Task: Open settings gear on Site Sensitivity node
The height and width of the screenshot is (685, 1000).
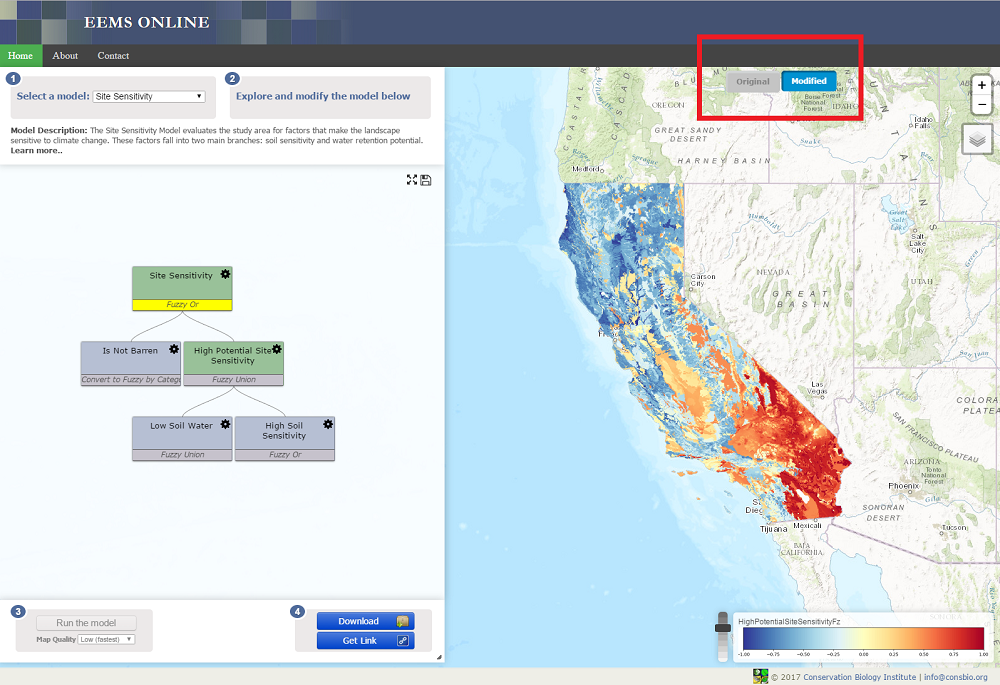Action: (225, 274)
